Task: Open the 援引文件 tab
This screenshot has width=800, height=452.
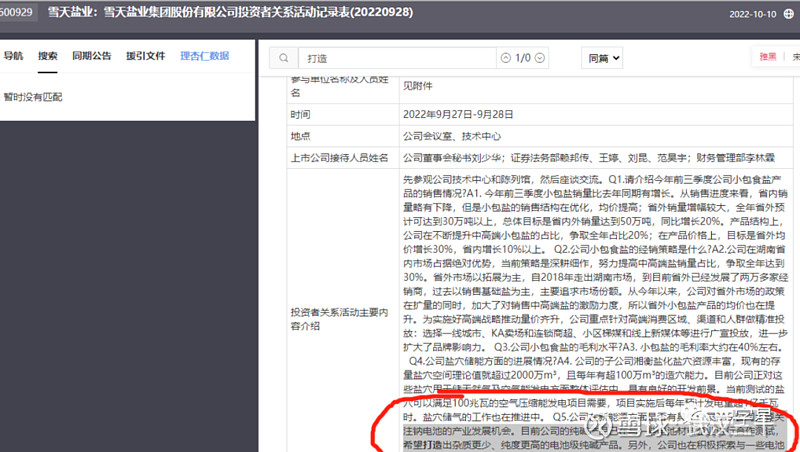Action: 146,56
